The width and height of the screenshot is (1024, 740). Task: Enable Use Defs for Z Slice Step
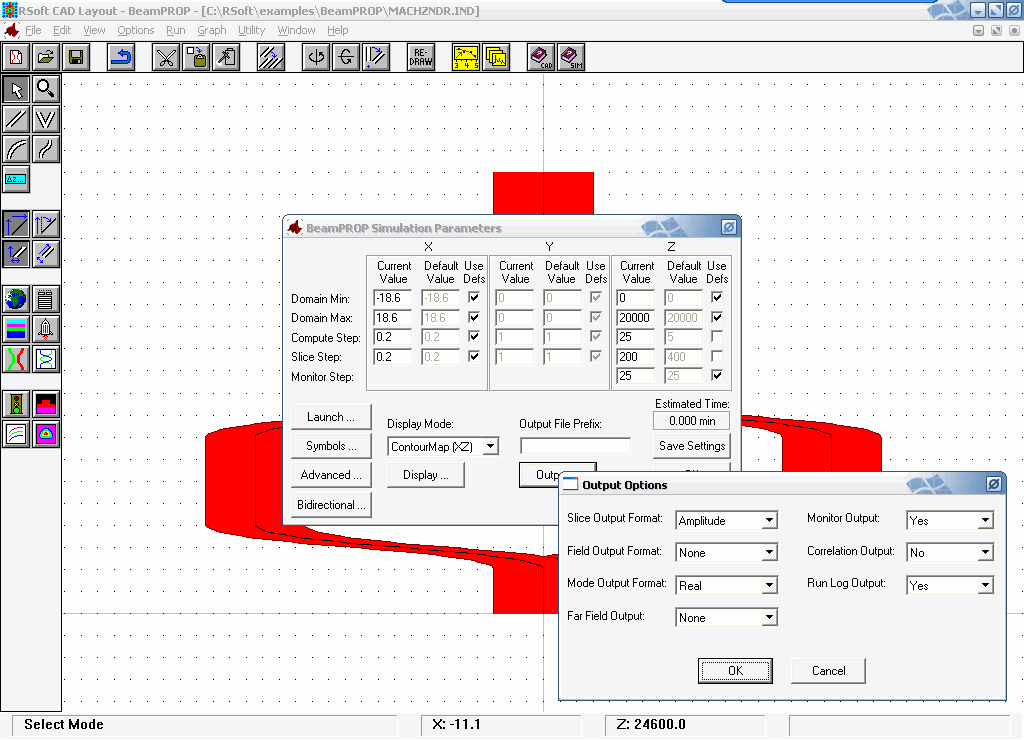717,356
